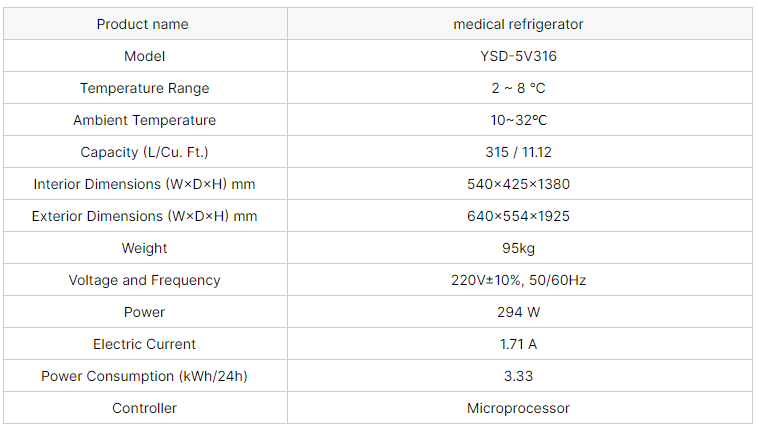The image size is (758, 432).
Task: Click the 2 ~ 8 °C value
Action: 518,88
